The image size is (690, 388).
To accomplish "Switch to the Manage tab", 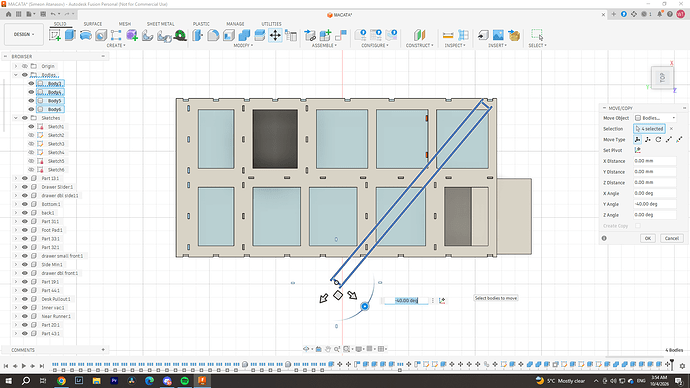I will (235, 24).
